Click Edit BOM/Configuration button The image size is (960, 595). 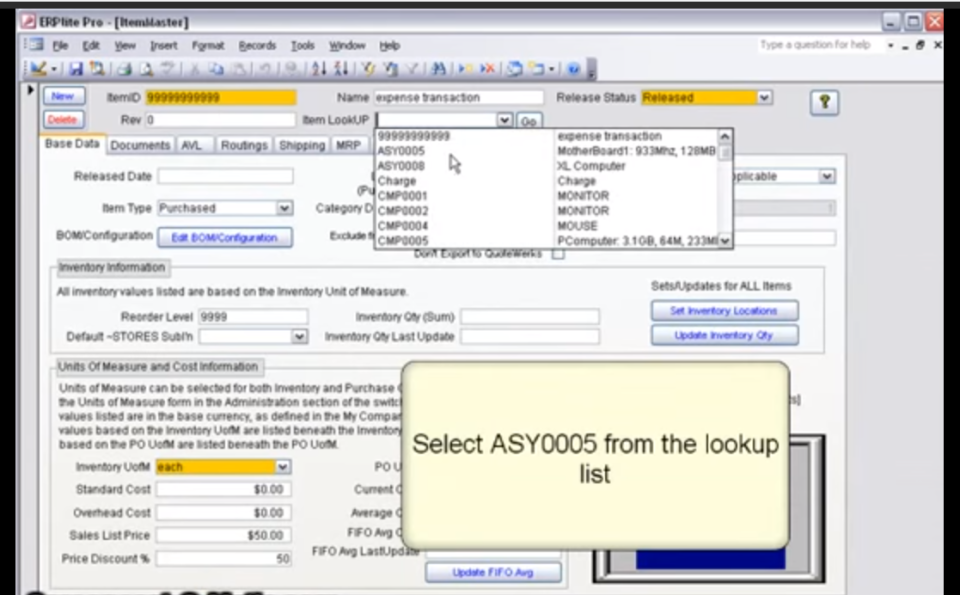click(225, 238)
